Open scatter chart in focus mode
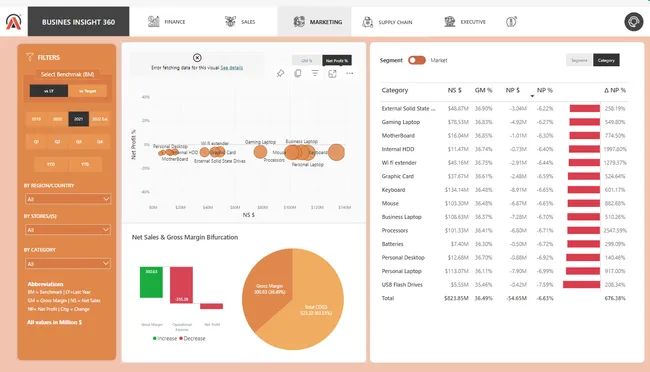650x372 pixels. pyautogui.click(x=332, y=74)
